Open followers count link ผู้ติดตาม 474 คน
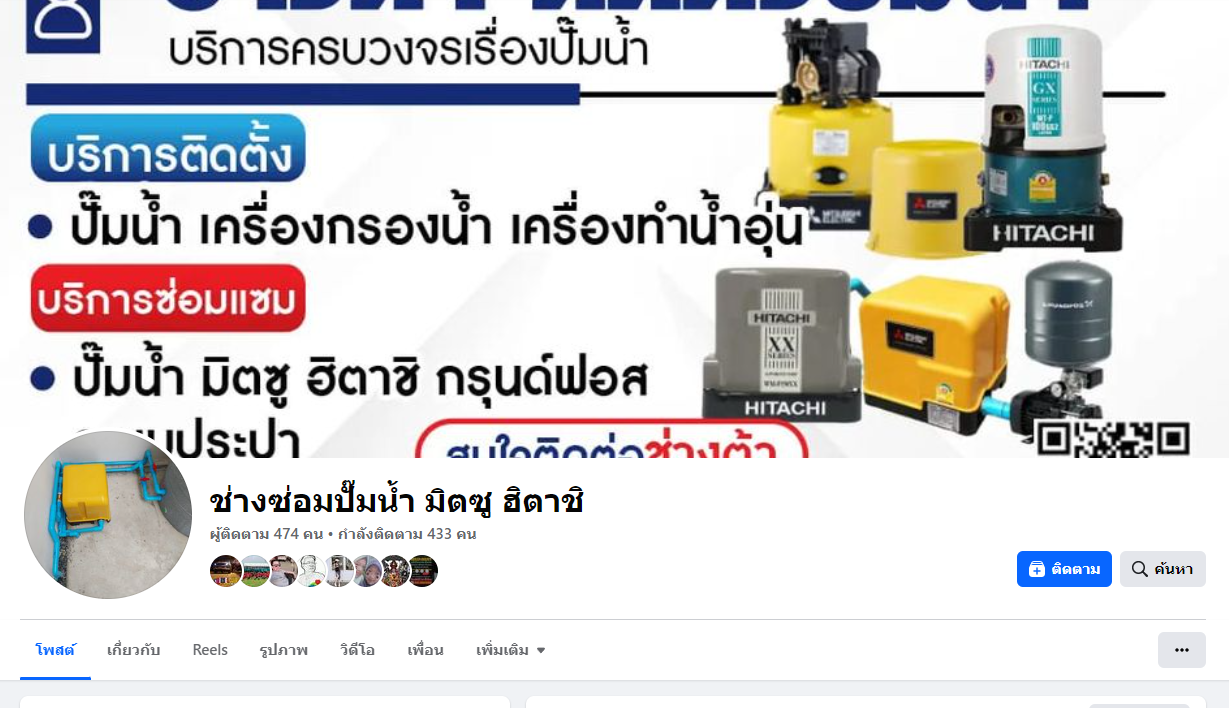 click(266, 534)
